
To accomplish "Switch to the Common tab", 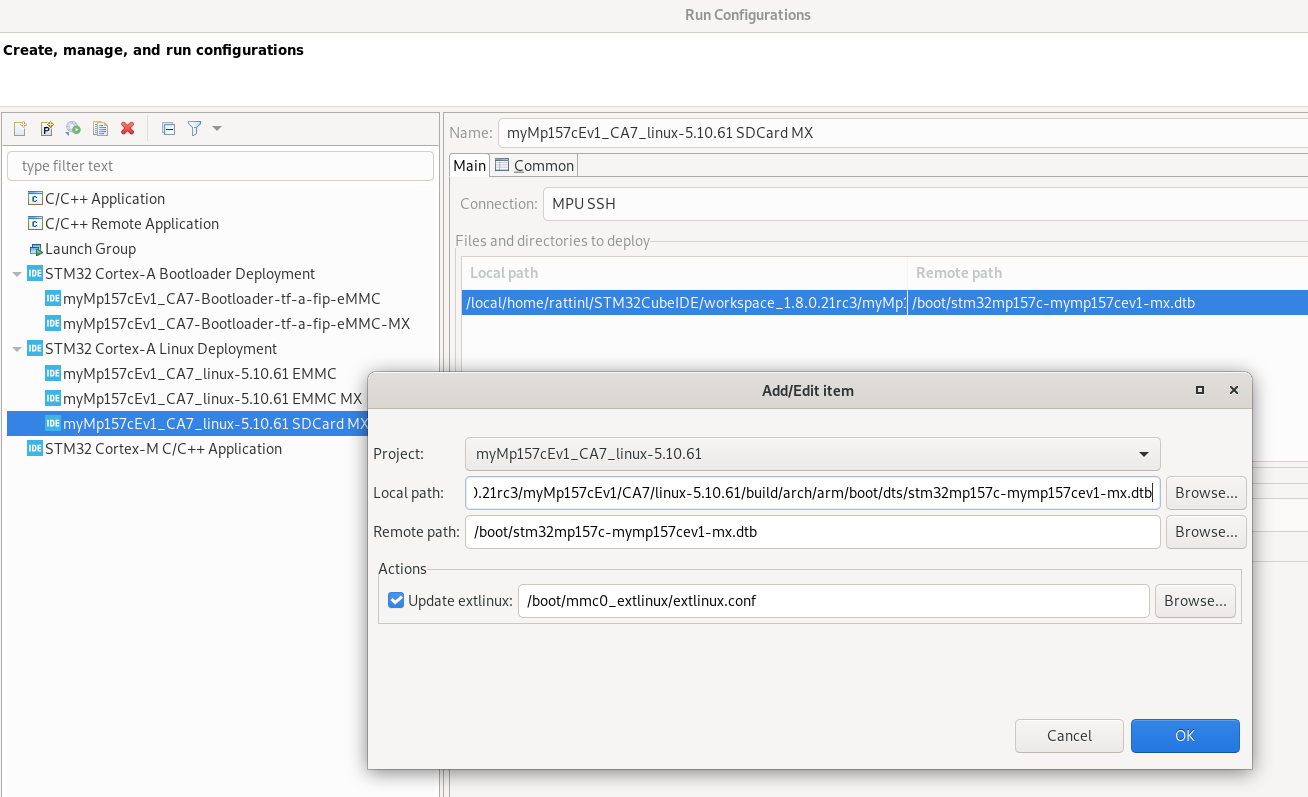I will point(534,166).
